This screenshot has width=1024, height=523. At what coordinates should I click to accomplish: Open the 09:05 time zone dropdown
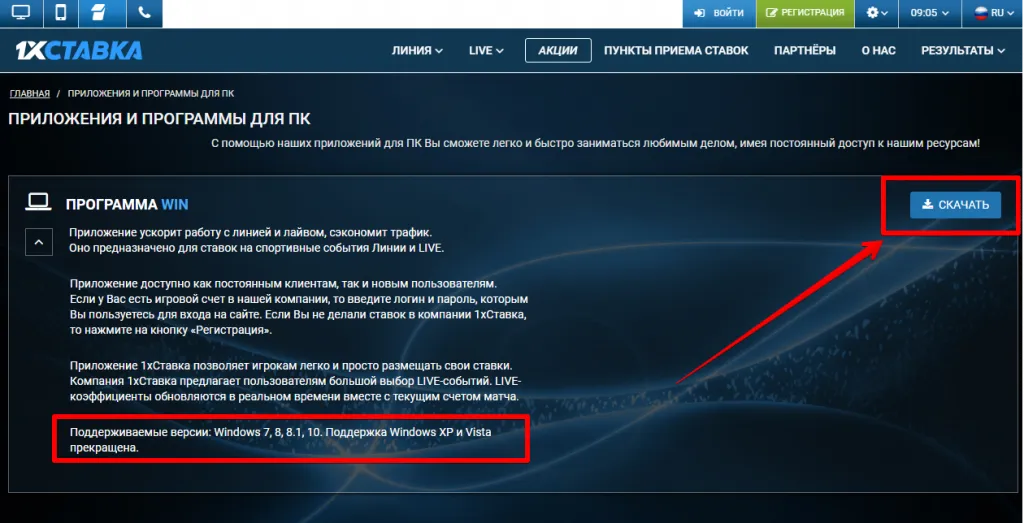tap(930, 13)
